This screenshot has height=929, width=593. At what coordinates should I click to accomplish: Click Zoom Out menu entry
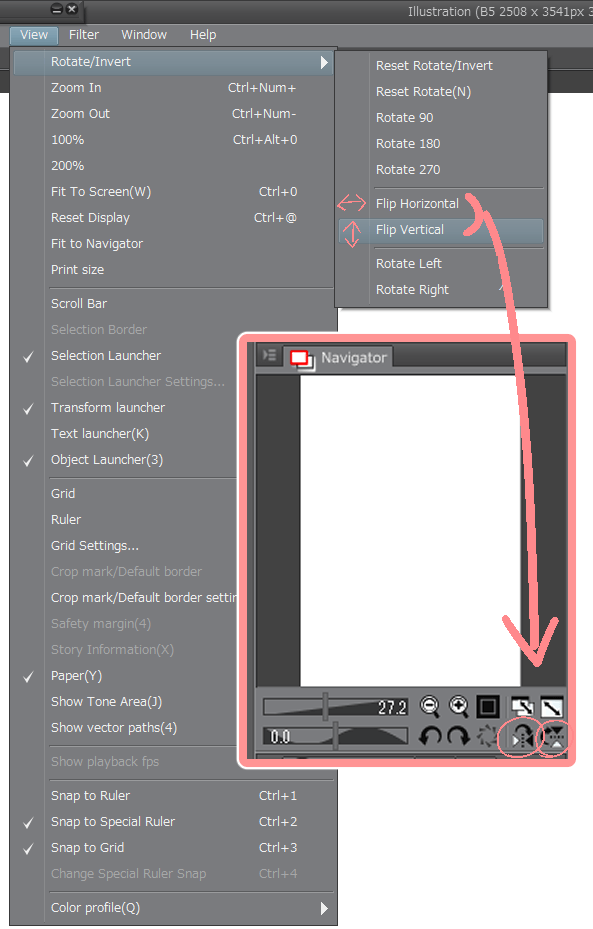click(x=173, y=114)
